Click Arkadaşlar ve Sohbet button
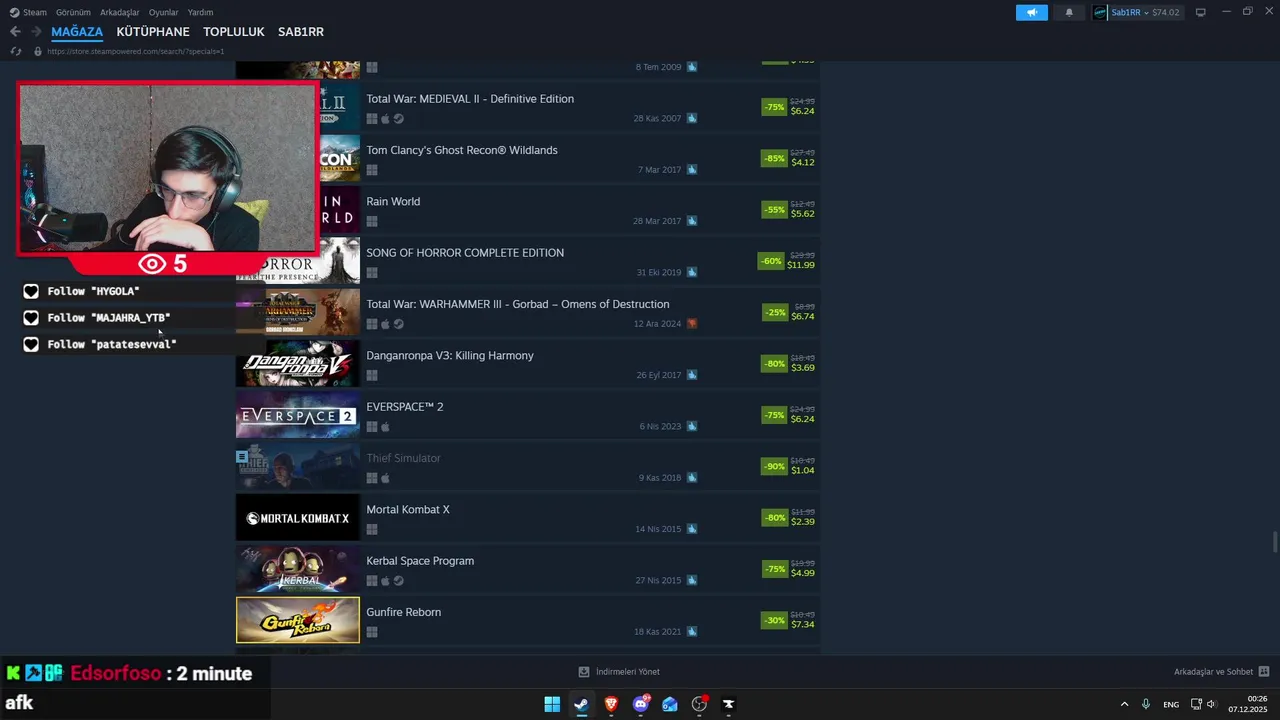Viewport: 1280px width, 720px height. (1213, 672)
